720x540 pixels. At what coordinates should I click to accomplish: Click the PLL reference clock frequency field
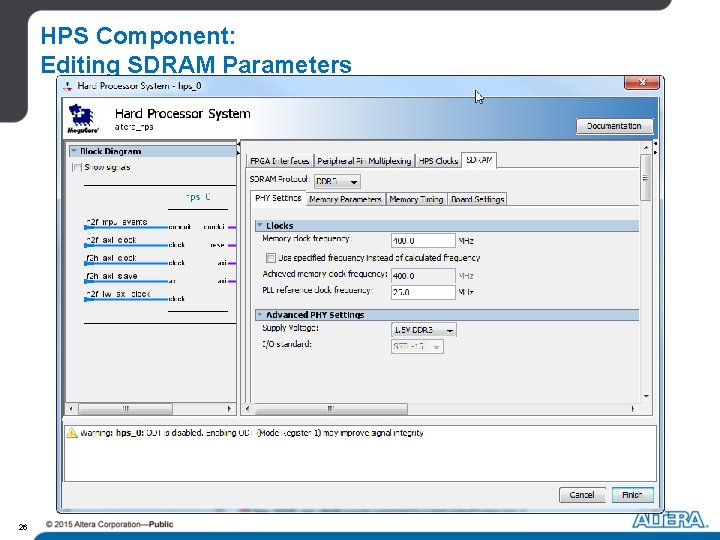(x=423, y=292)
